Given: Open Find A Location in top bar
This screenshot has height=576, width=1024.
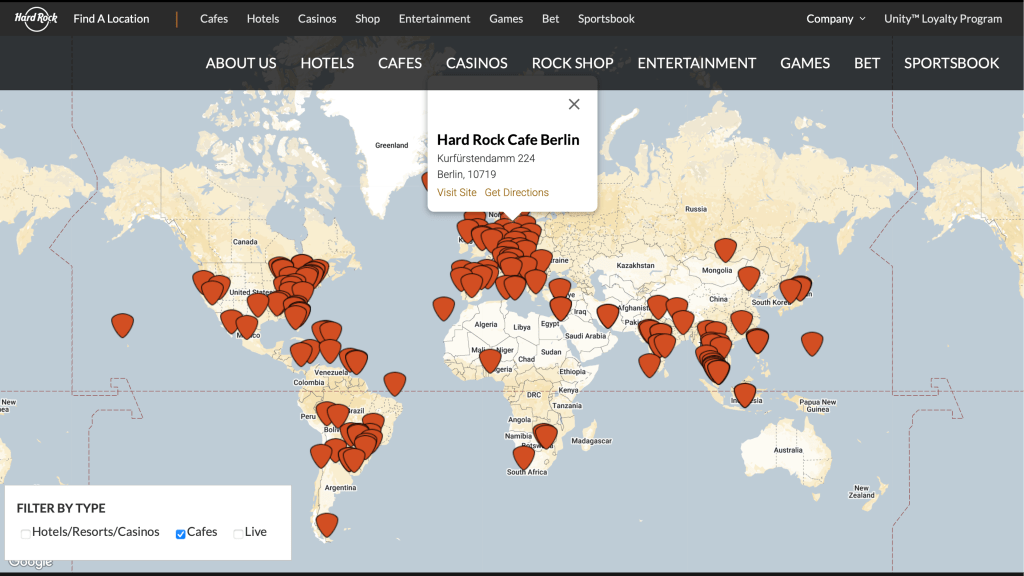Looking at the screenshot, I should 111,19.
